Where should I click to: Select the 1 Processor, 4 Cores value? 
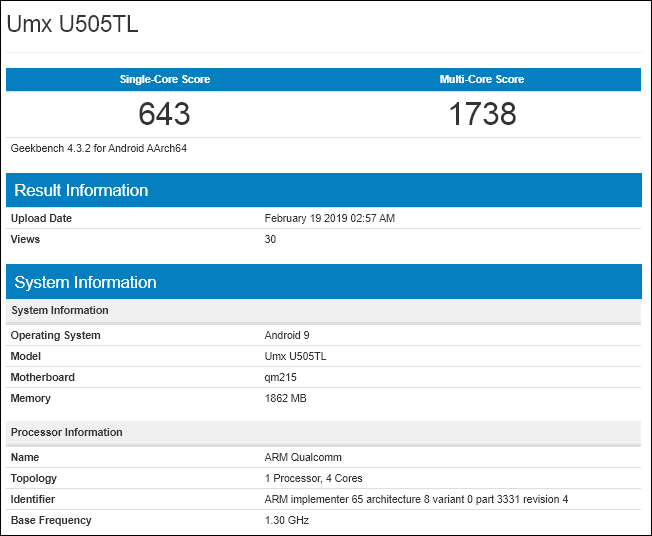(x=314, y=478)
